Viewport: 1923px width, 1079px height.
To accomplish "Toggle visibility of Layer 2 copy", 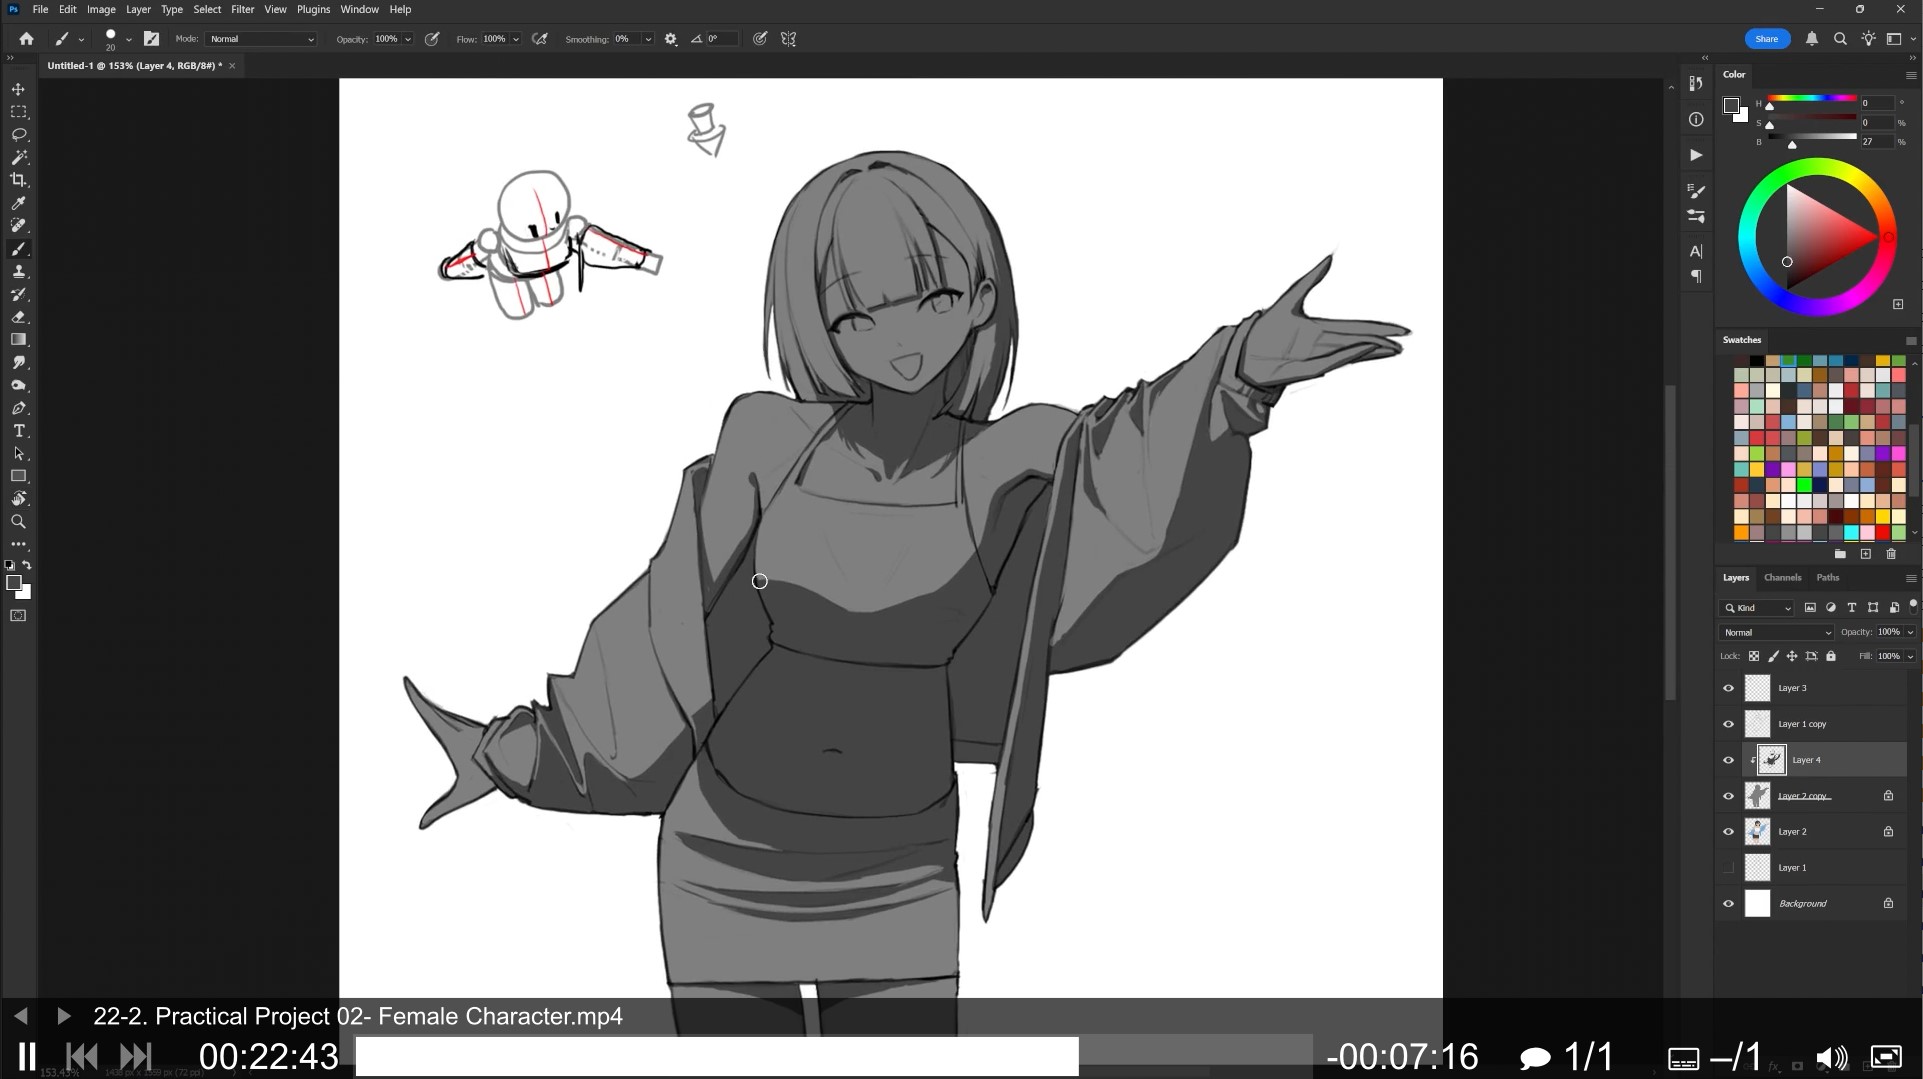I will click(1728, 796).
